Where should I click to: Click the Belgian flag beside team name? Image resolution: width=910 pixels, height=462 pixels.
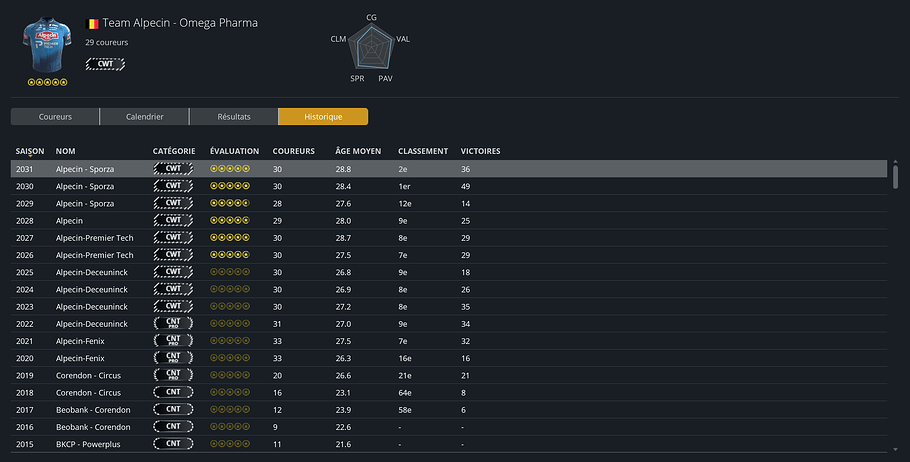(92, 23)
